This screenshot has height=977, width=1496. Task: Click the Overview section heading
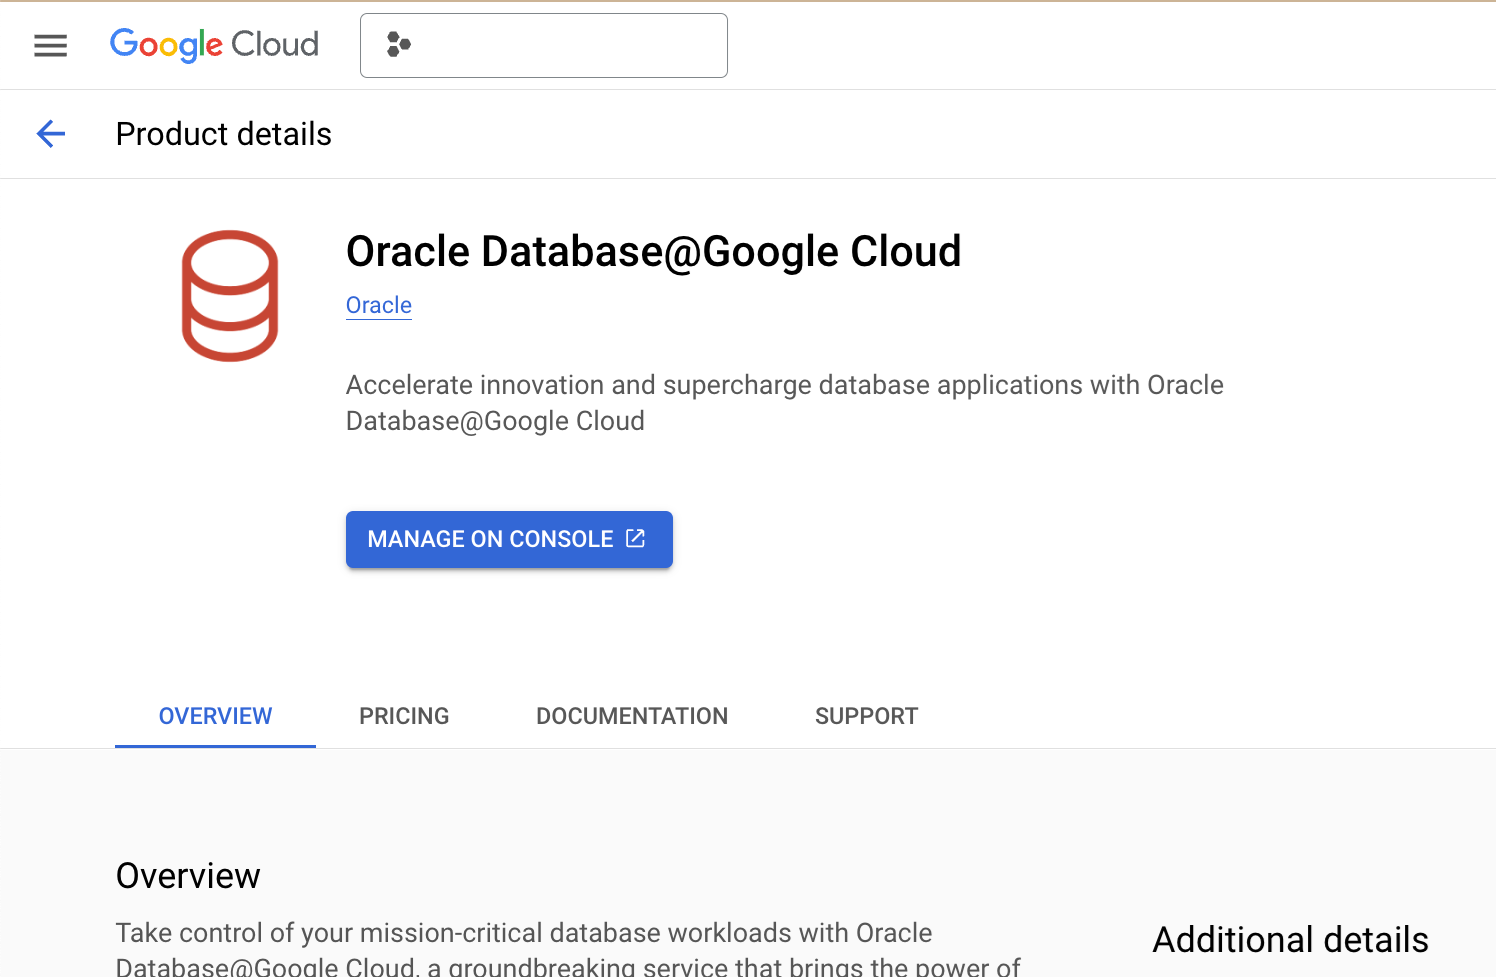pyautogui.click(x=187, y=875)
